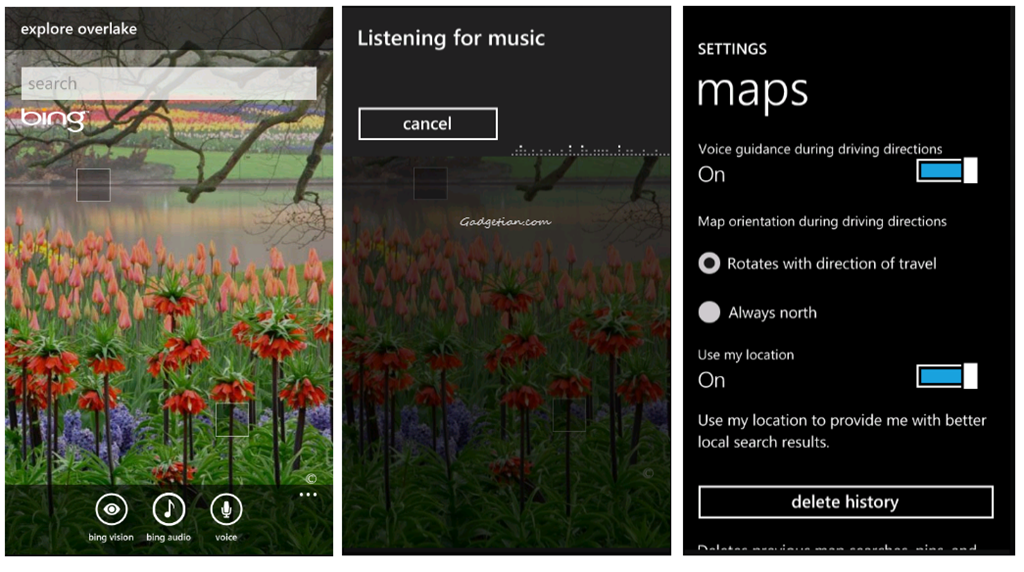Disable the Use my location switch
The height and width of the screenshot is (572, 1024).
946,376
